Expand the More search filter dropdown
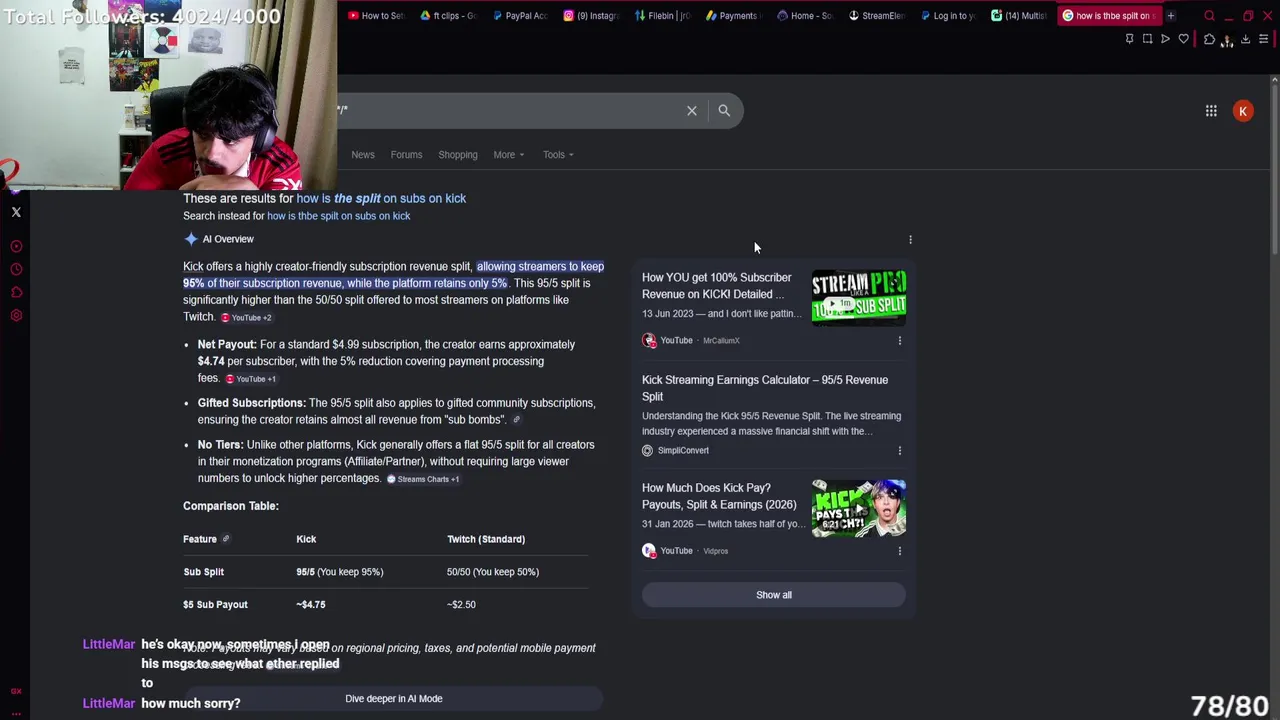Viewport: 1280px width, 720px height. 508,155
